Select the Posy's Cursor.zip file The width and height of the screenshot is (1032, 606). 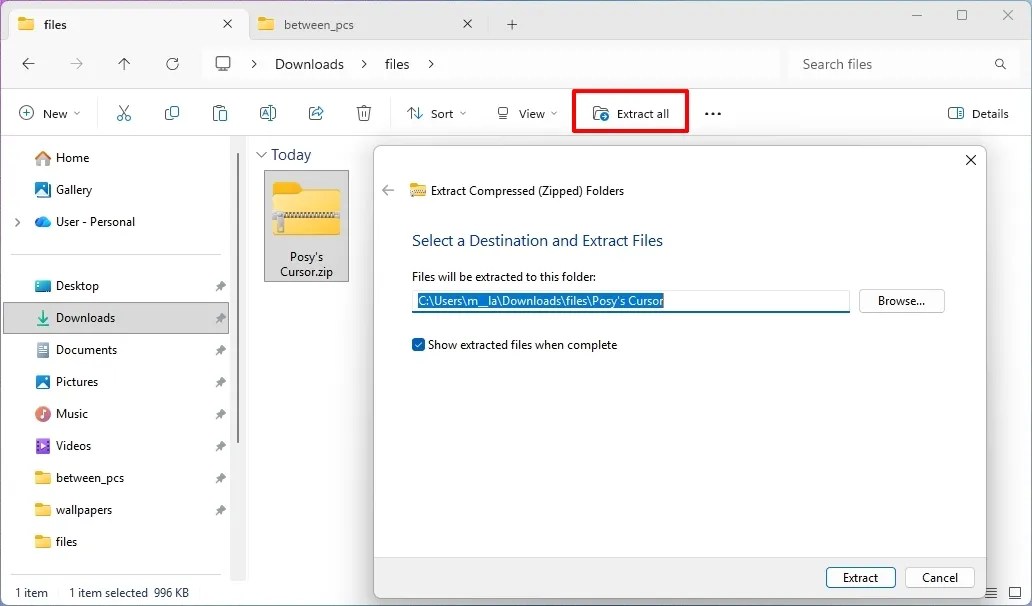(x=307, y=226)
